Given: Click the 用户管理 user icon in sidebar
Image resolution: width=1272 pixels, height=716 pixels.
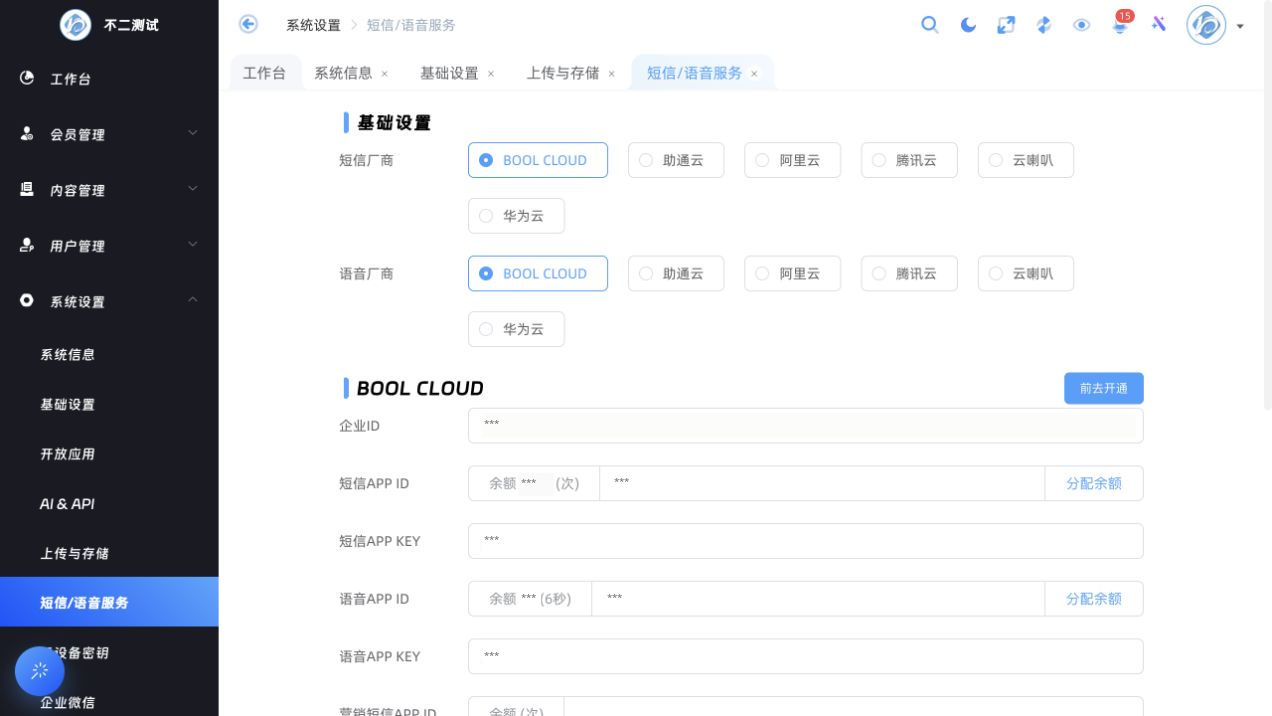Looking at the screenshot, I should 27,245.
